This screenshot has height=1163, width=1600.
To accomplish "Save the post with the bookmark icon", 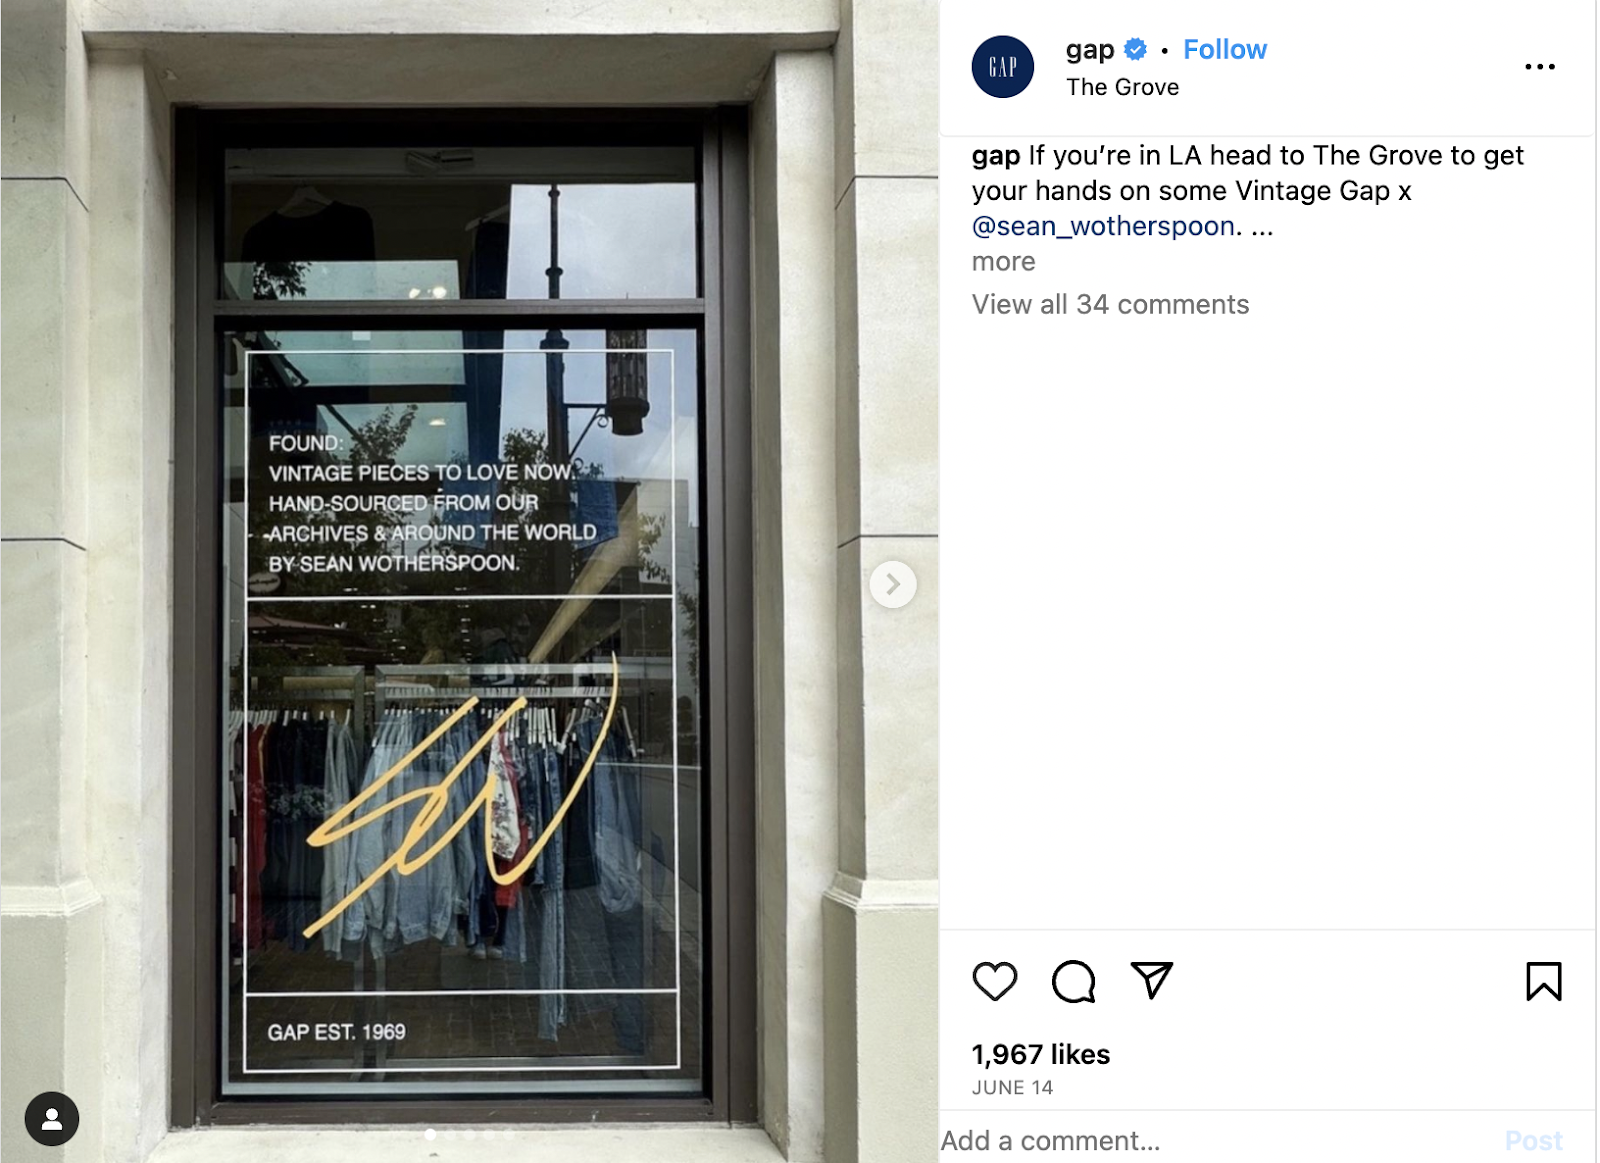I will tap(1543, 981).
